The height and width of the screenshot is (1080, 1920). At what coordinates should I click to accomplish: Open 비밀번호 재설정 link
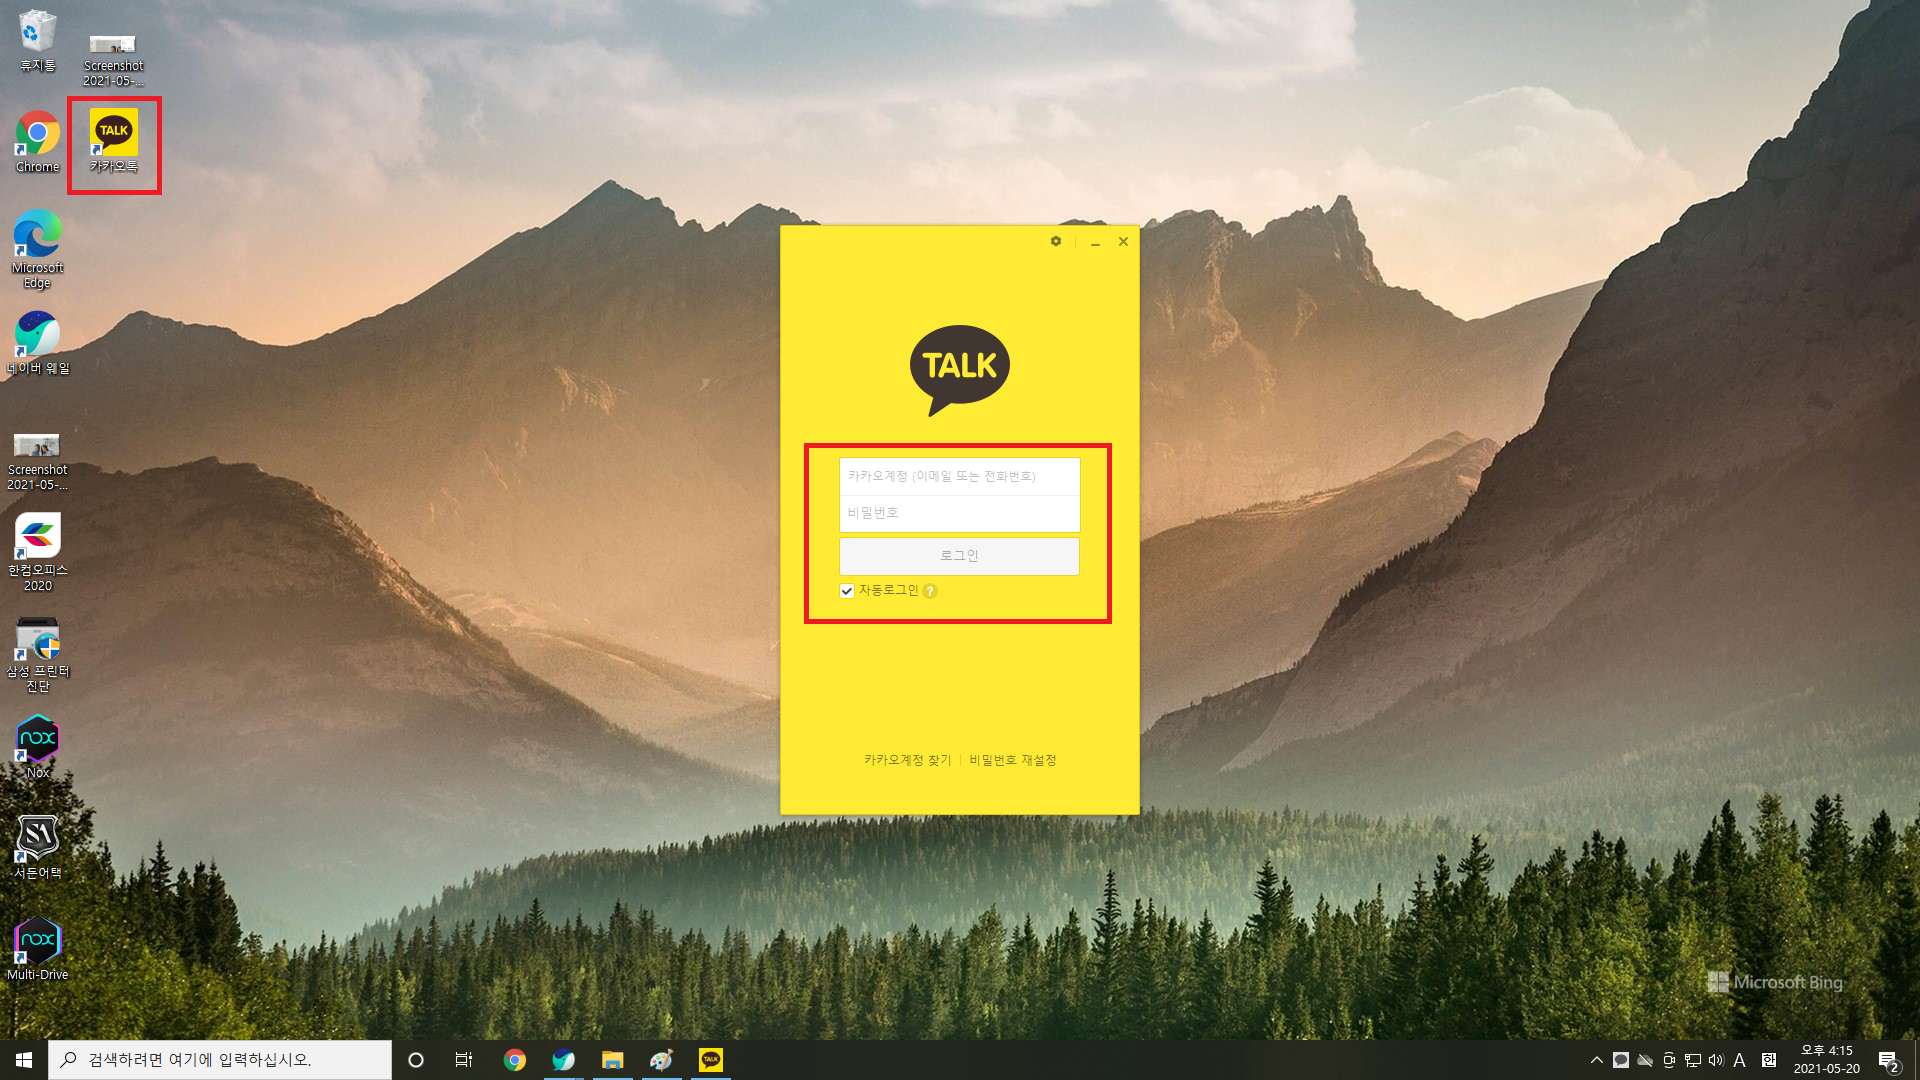[x=1013, y=760]
